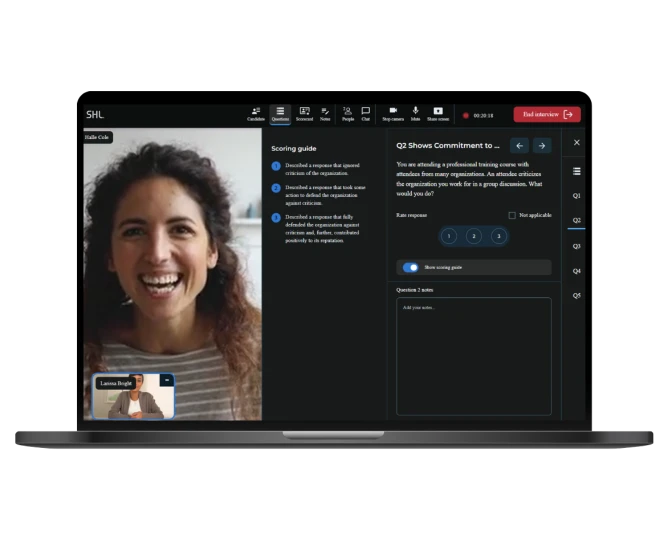Click the Q2 Shows Commitment title
Image resolution: width=668 pixels, height=540 pixels.
[448, 146]
